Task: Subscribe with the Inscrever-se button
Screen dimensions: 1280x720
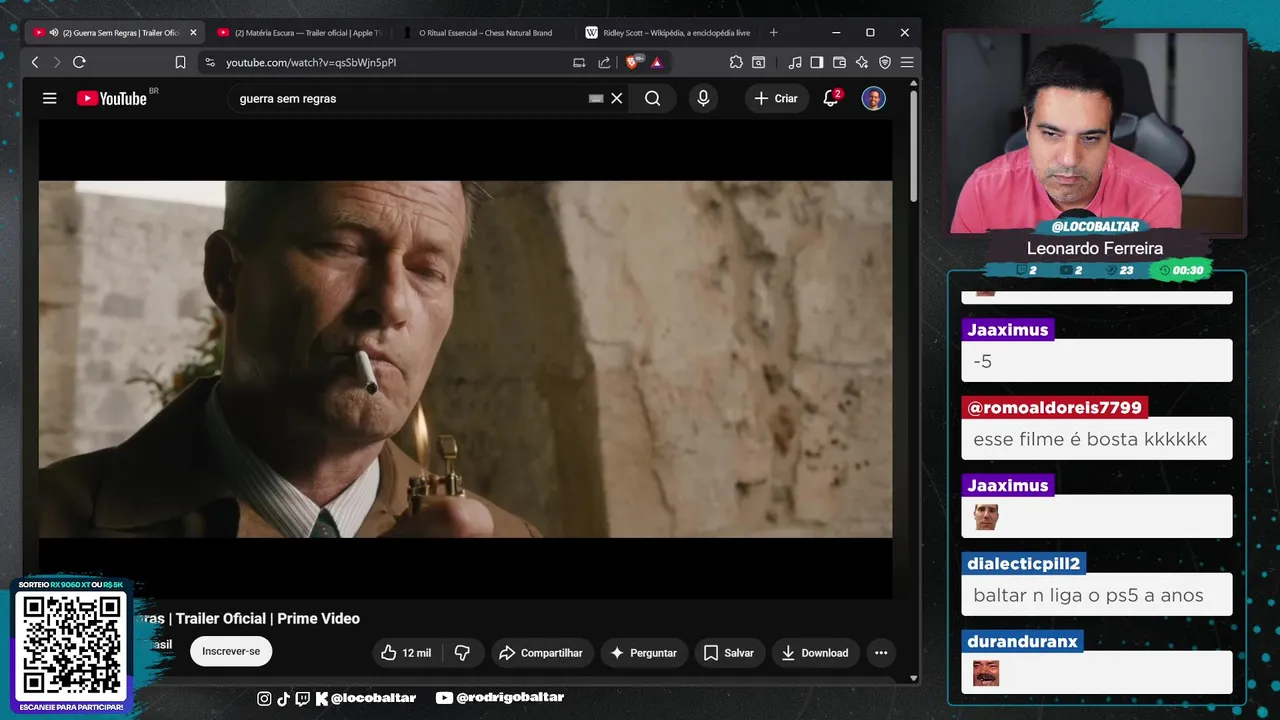Action: click(x=231, y=651)
